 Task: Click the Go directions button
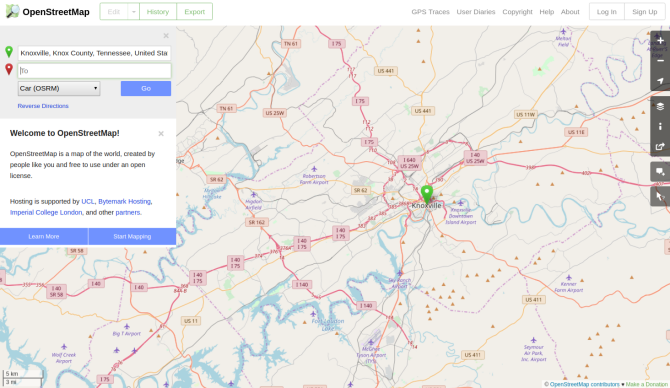[146, 88]
